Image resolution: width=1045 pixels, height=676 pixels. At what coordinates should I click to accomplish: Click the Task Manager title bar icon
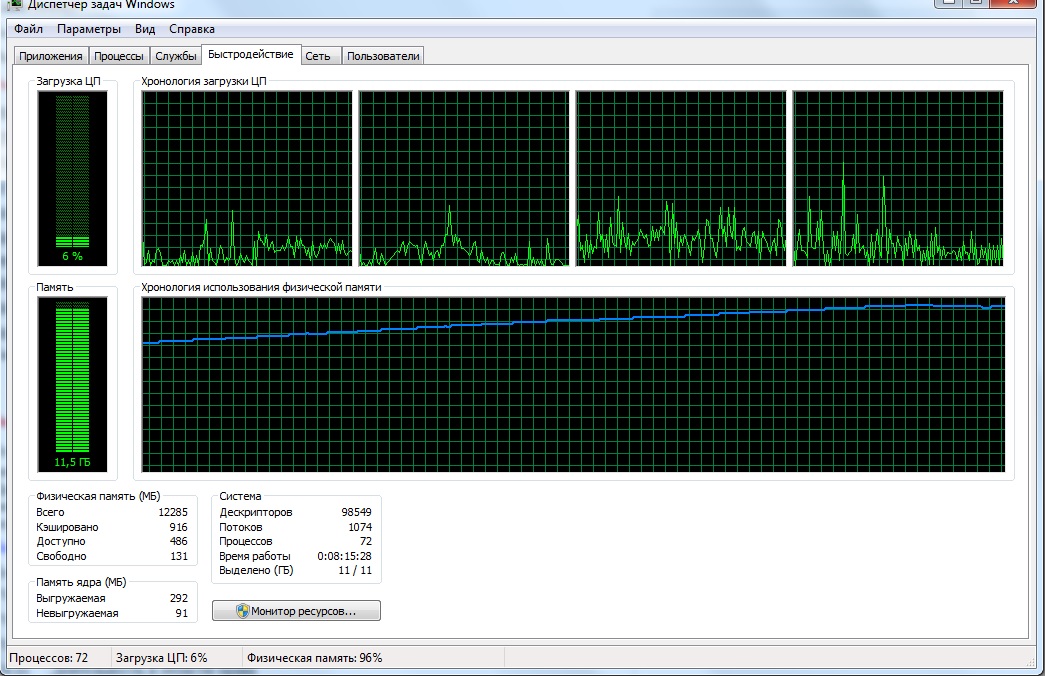tap(13, 4)
